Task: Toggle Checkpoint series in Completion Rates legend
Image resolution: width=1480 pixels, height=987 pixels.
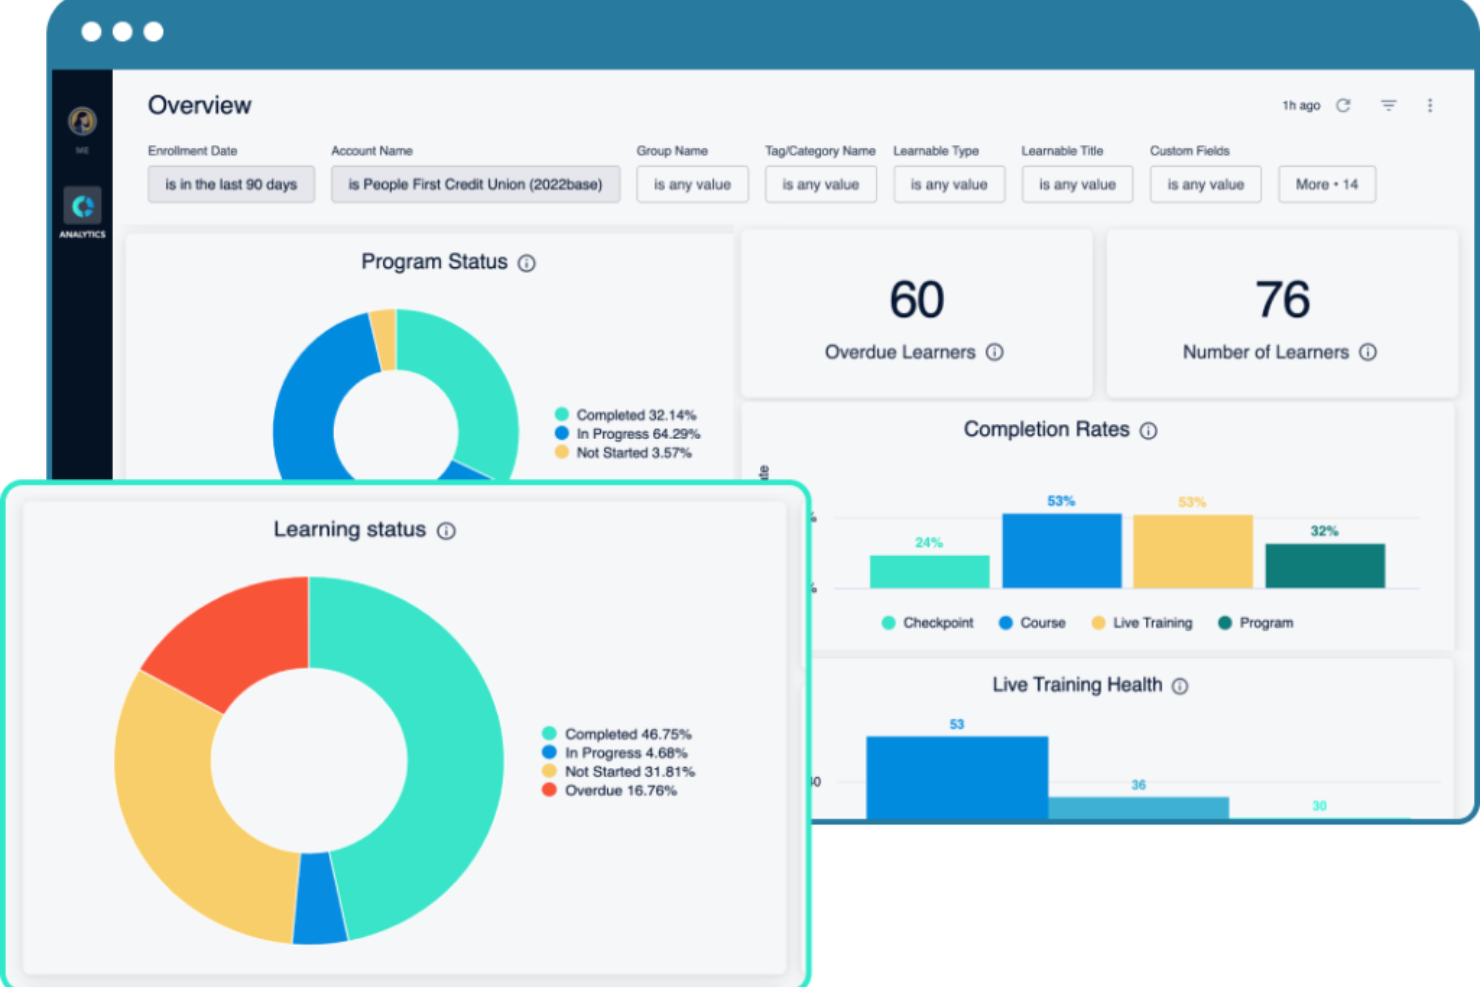Action: [927, 623]
